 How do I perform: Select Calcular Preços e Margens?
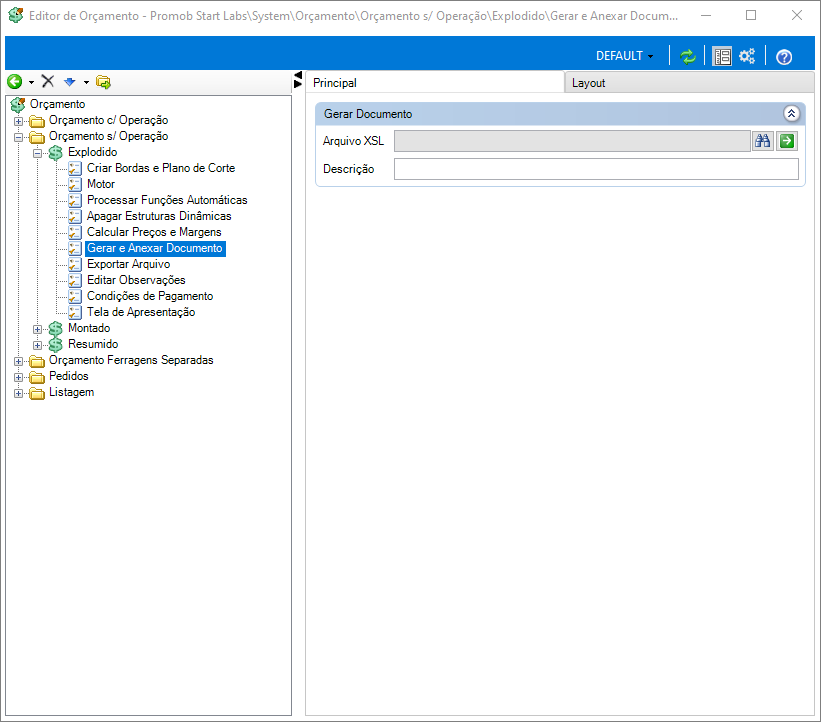154,232
